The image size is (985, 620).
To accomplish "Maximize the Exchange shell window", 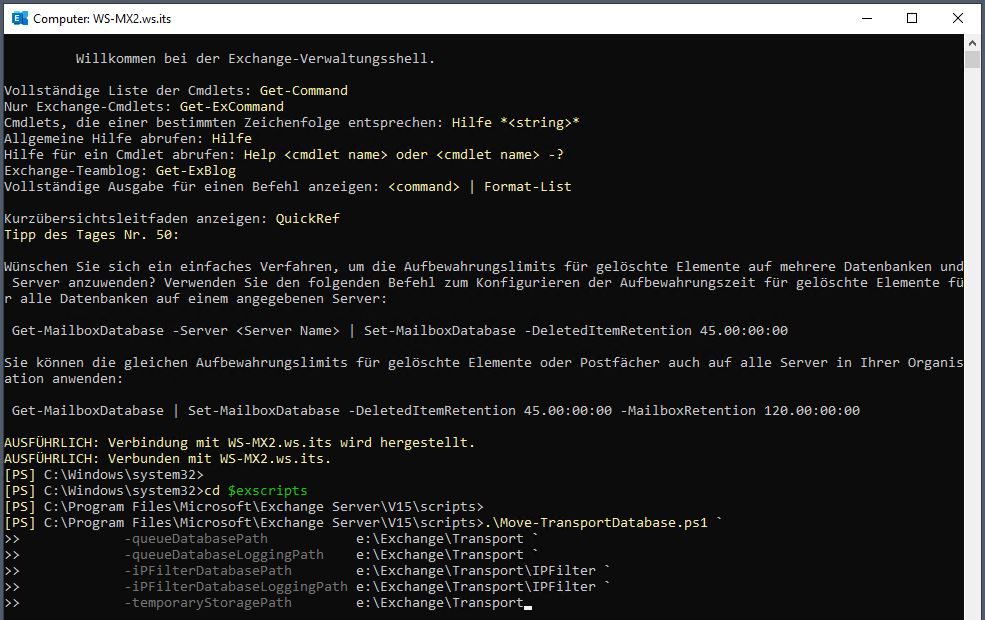I will tap(912, 18).
